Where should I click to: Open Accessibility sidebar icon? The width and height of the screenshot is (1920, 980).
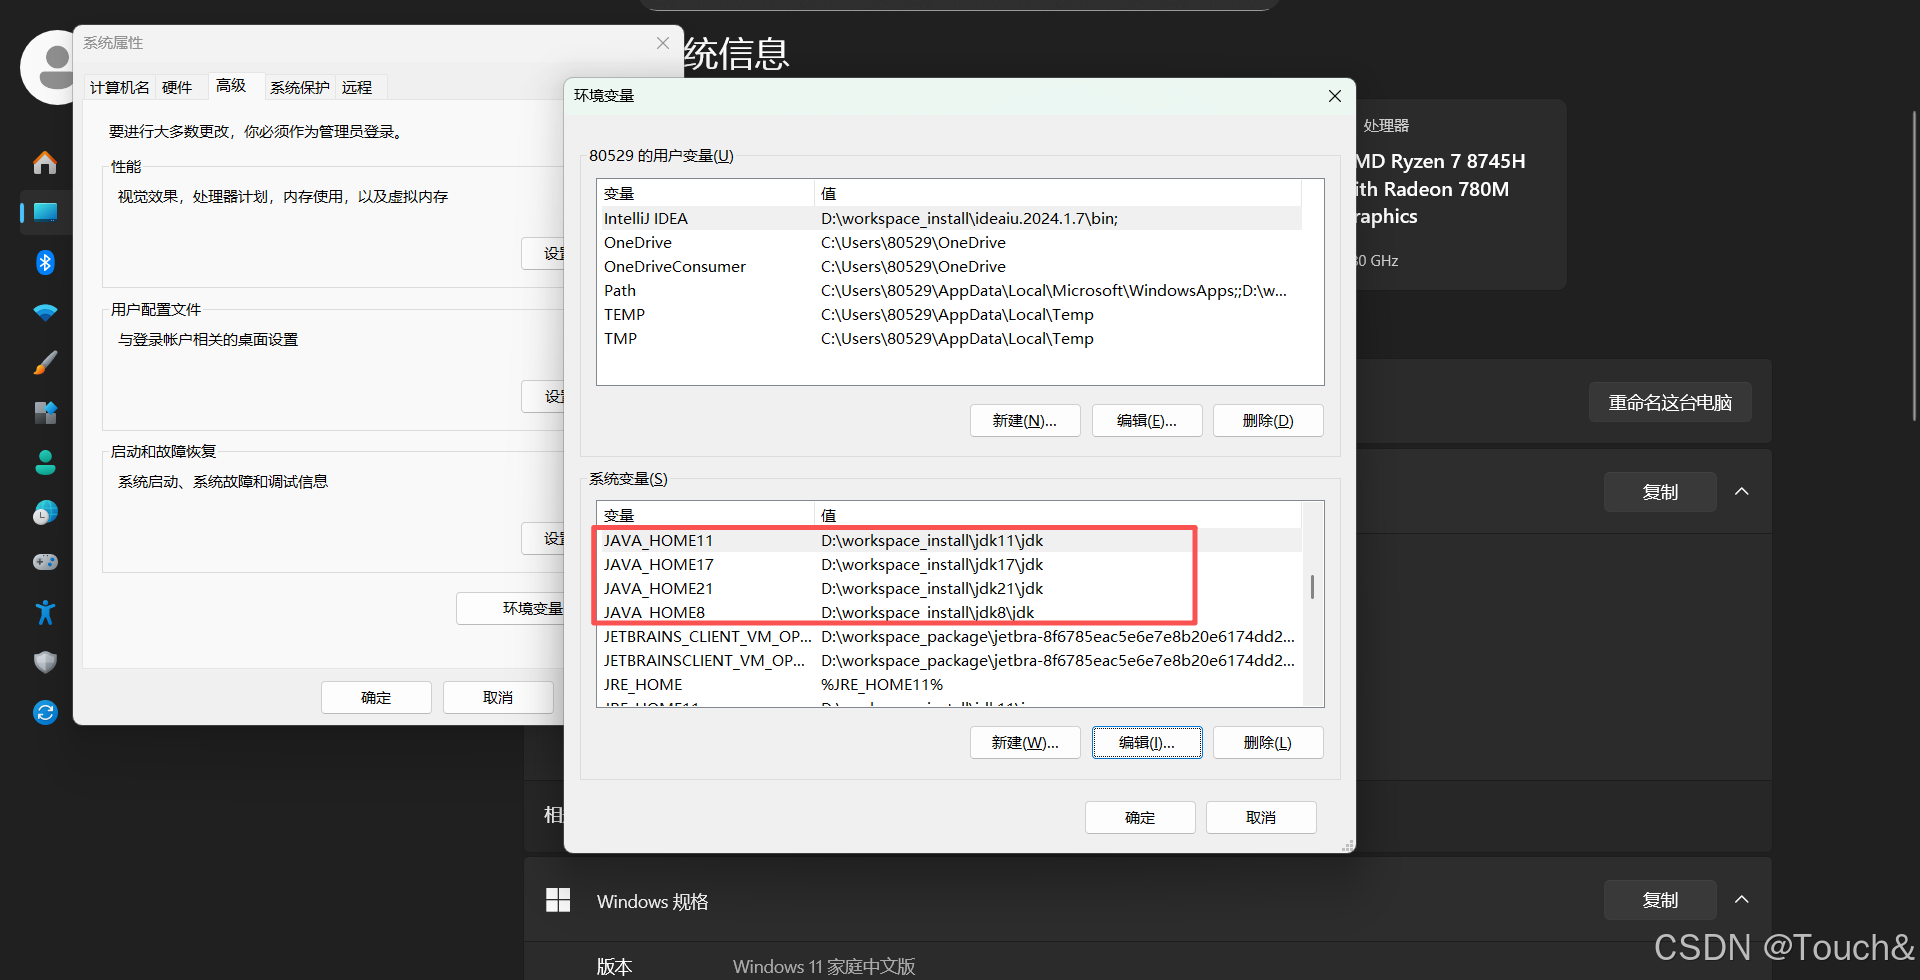pyautogui.click(x=45, y=612)
